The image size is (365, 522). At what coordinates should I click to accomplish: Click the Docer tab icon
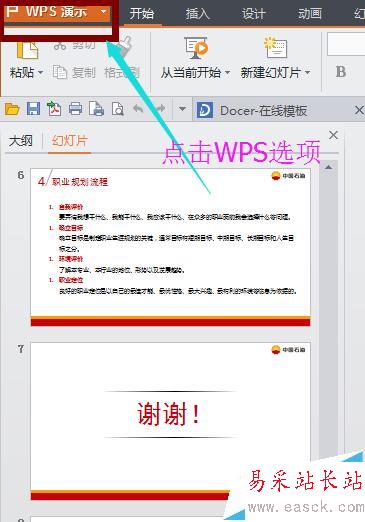click(205, 110)
